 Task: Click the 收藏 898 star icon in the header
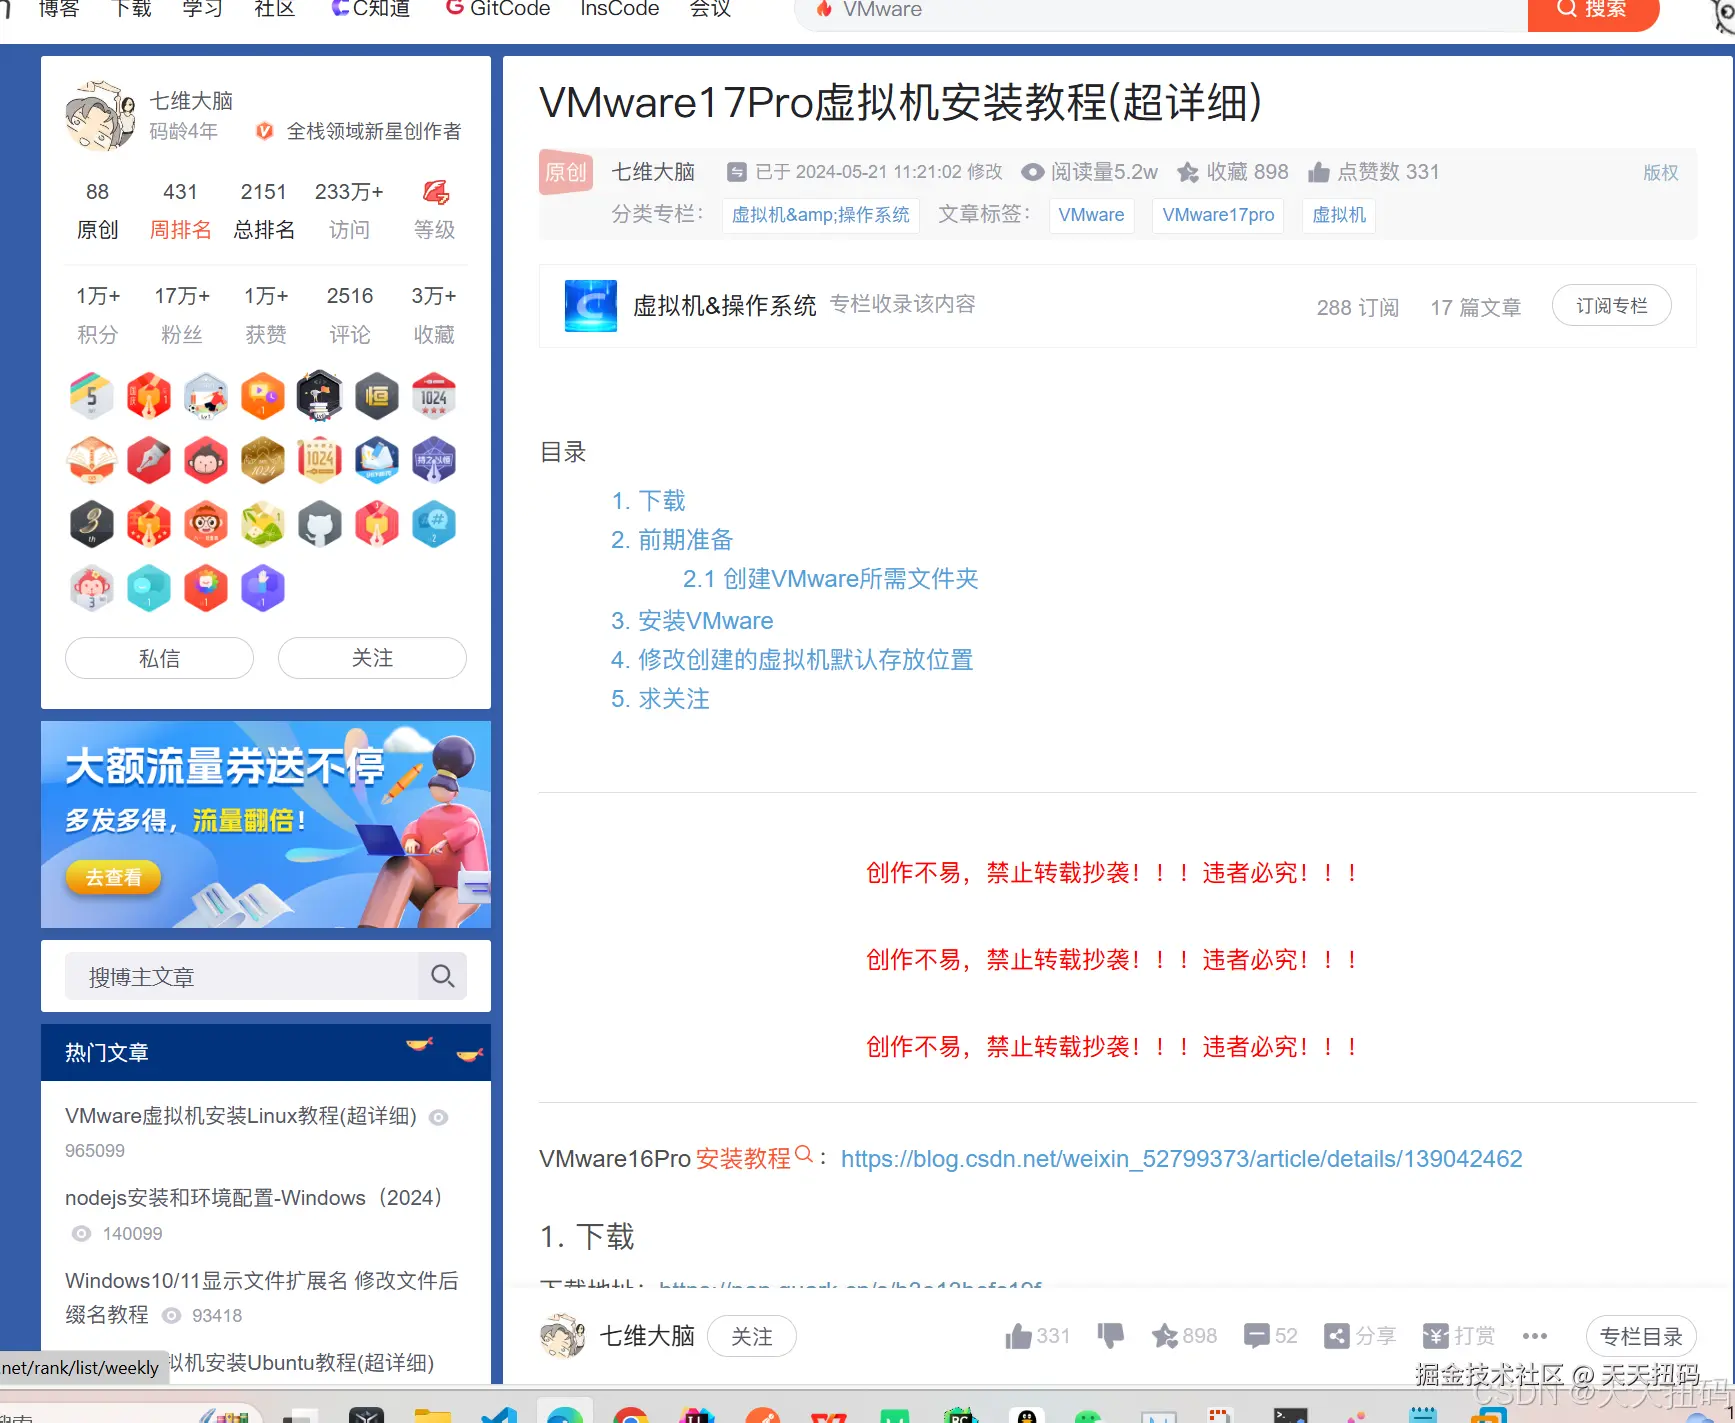click(1188, 172)
